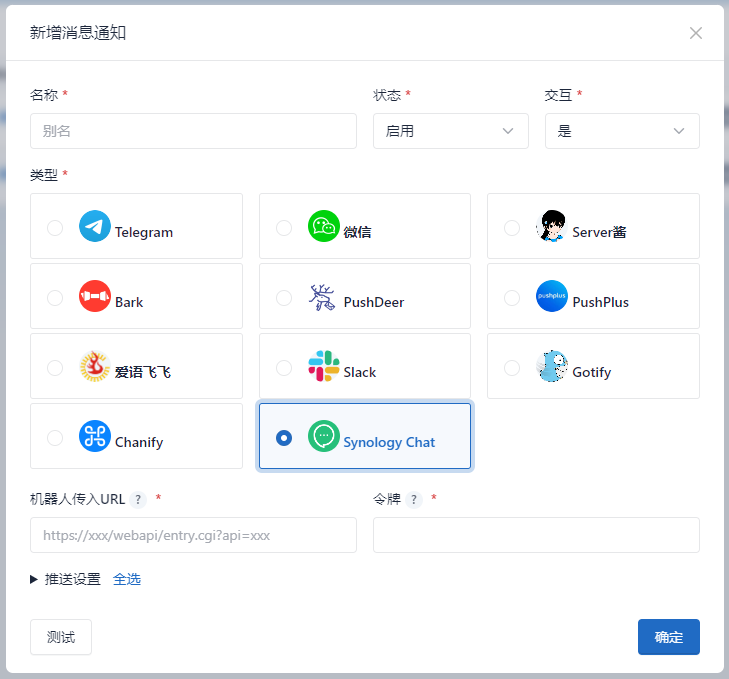Select the Gotify radio button
The width and height of the screenshot is (729, 679).
click(512, 368)
